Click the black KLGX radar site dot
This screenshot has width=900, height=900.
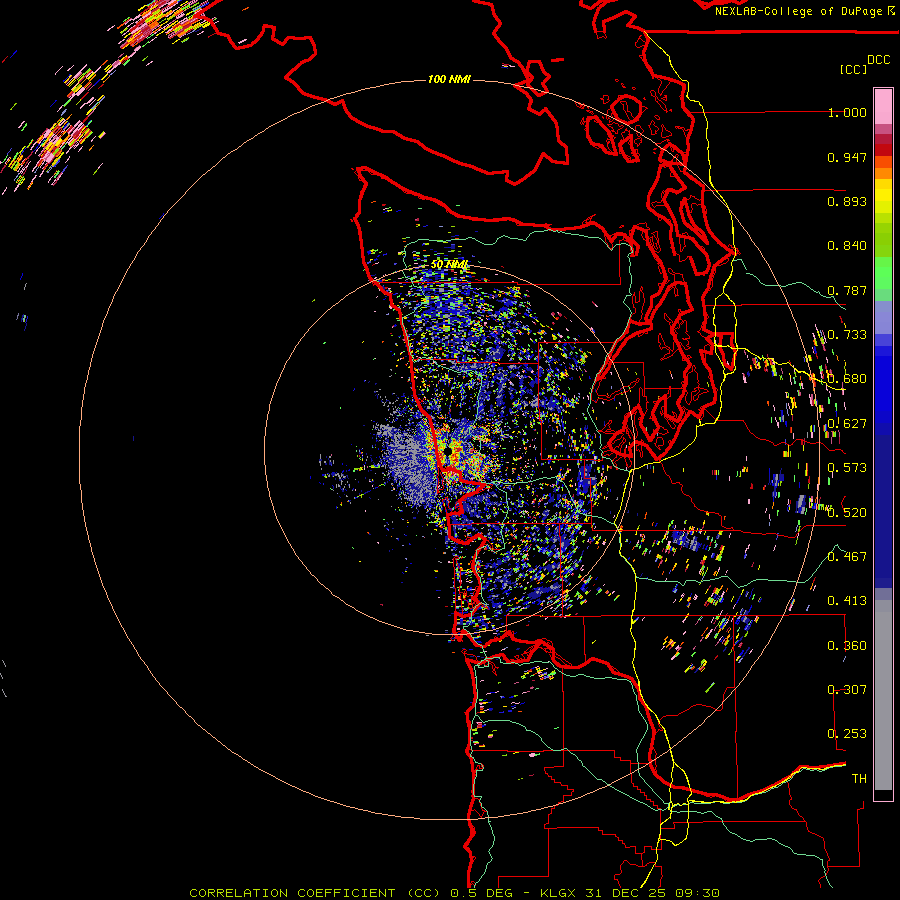[x=448, y=452]
